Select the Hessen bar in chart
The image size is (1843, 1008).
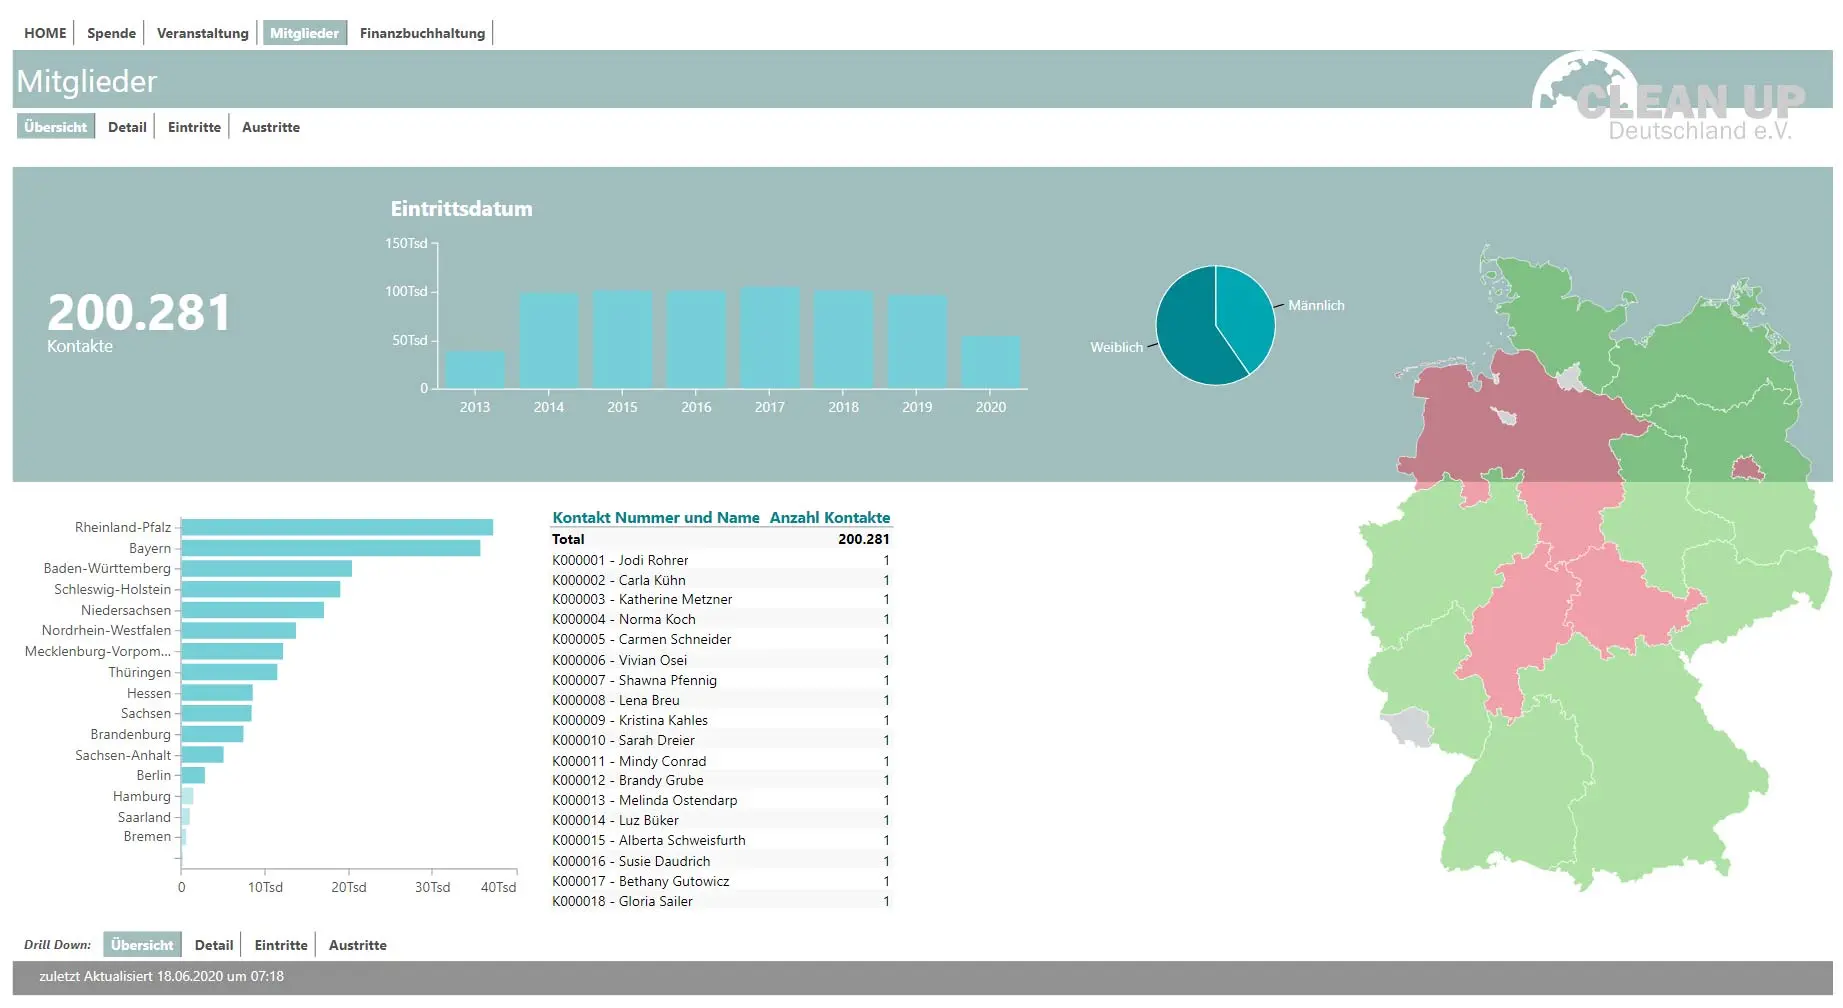(x=217, y=693)
